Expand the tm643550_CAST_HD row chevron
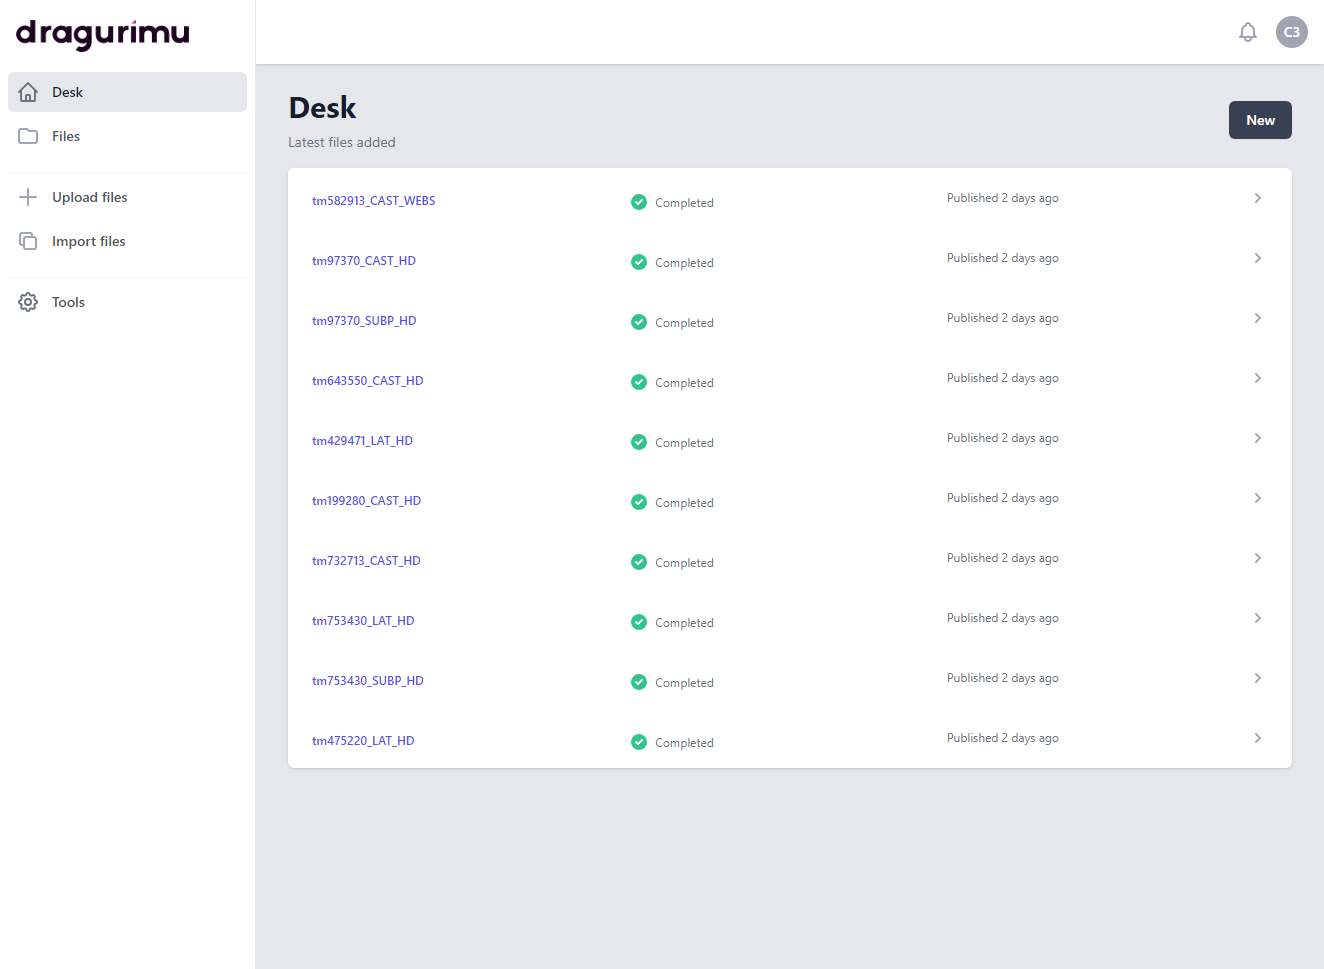 point(1257,378)
